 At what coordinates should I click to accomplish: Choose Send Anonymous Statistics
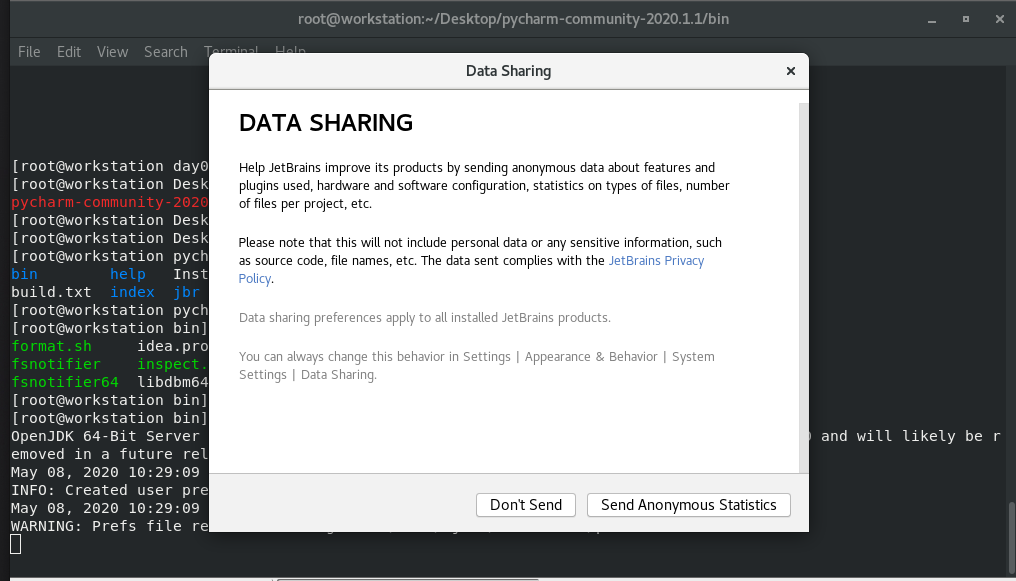tap(688, 505)
